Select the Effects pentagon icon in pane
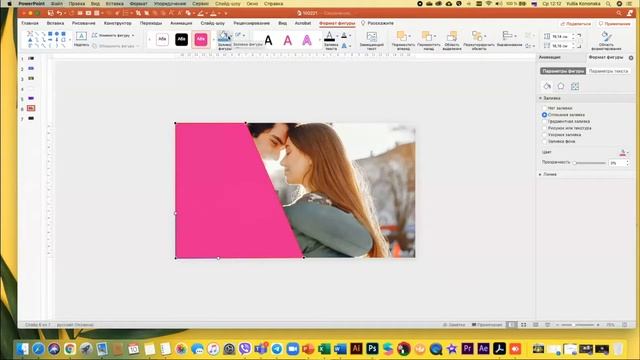The height and width of the screenshot is (360, 640). [x=561, y=86]
